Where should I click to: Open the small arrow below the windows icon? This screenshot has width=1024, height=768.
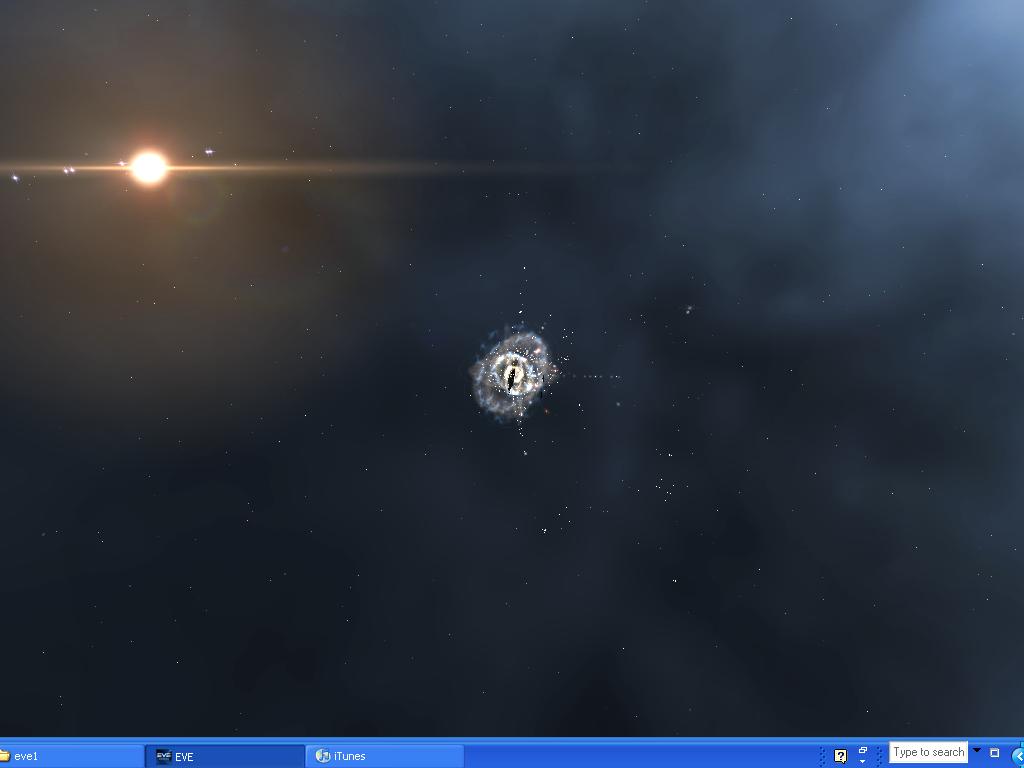click(x=863, y=761)
